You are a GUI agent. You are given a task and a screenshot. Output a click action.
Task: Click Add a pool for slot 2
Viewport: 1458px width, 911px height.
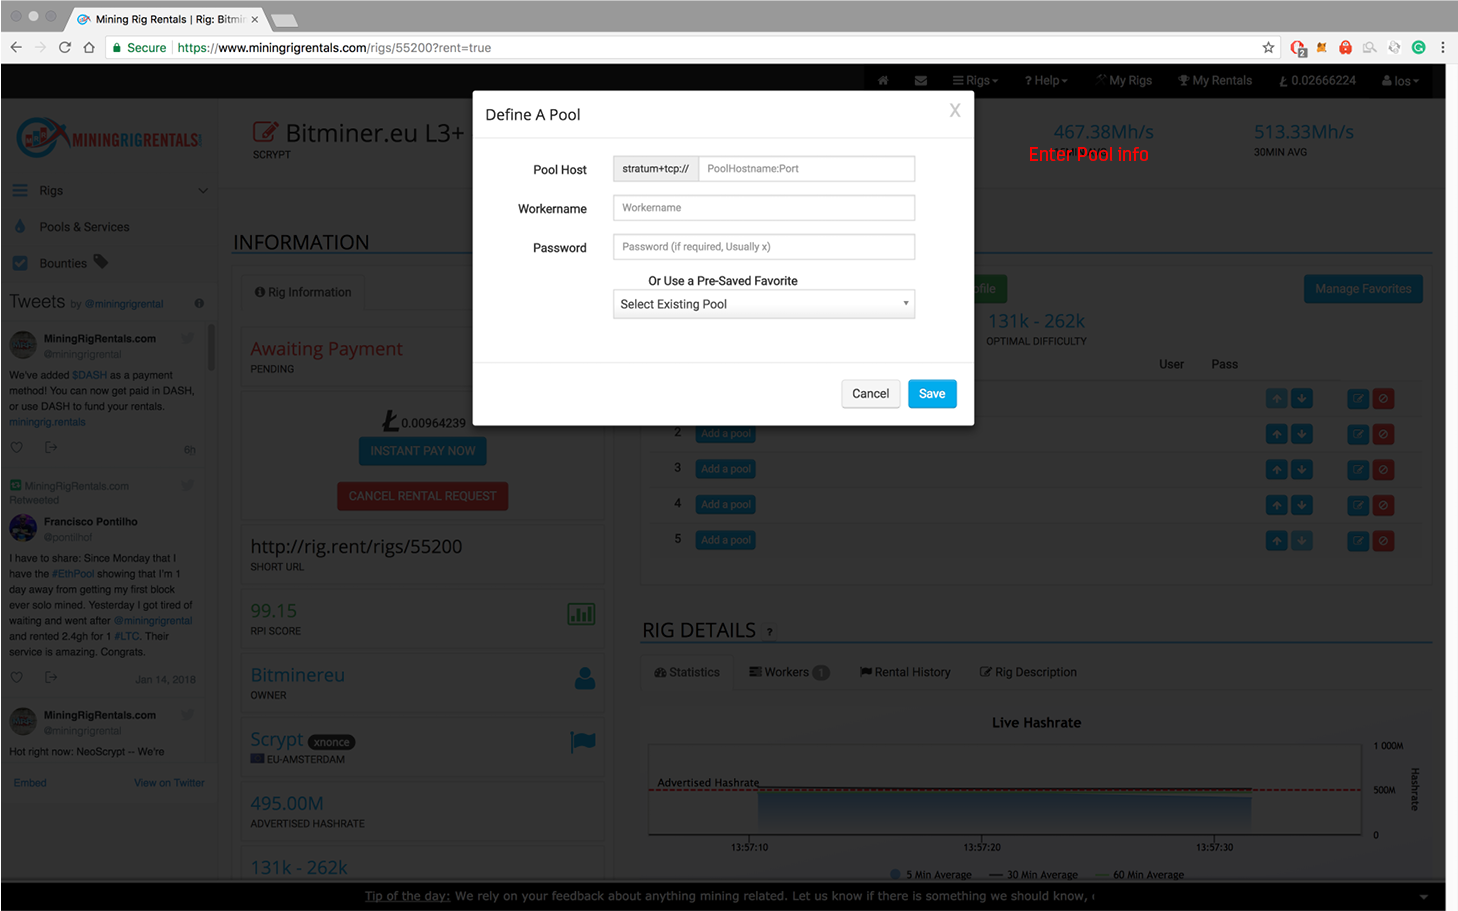[x=726, y=433]
